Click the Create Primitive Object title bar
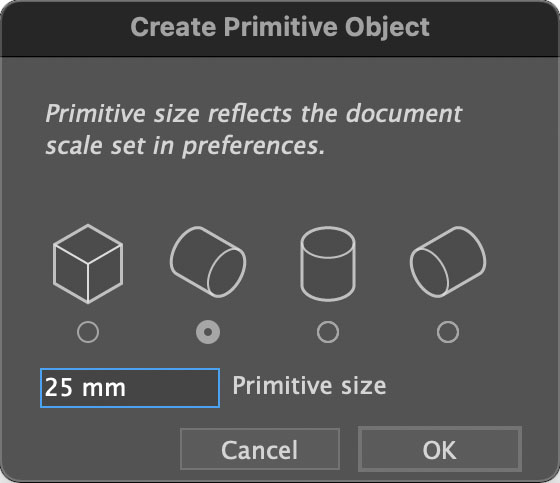The image size is (560, 483). click(280, 28)
